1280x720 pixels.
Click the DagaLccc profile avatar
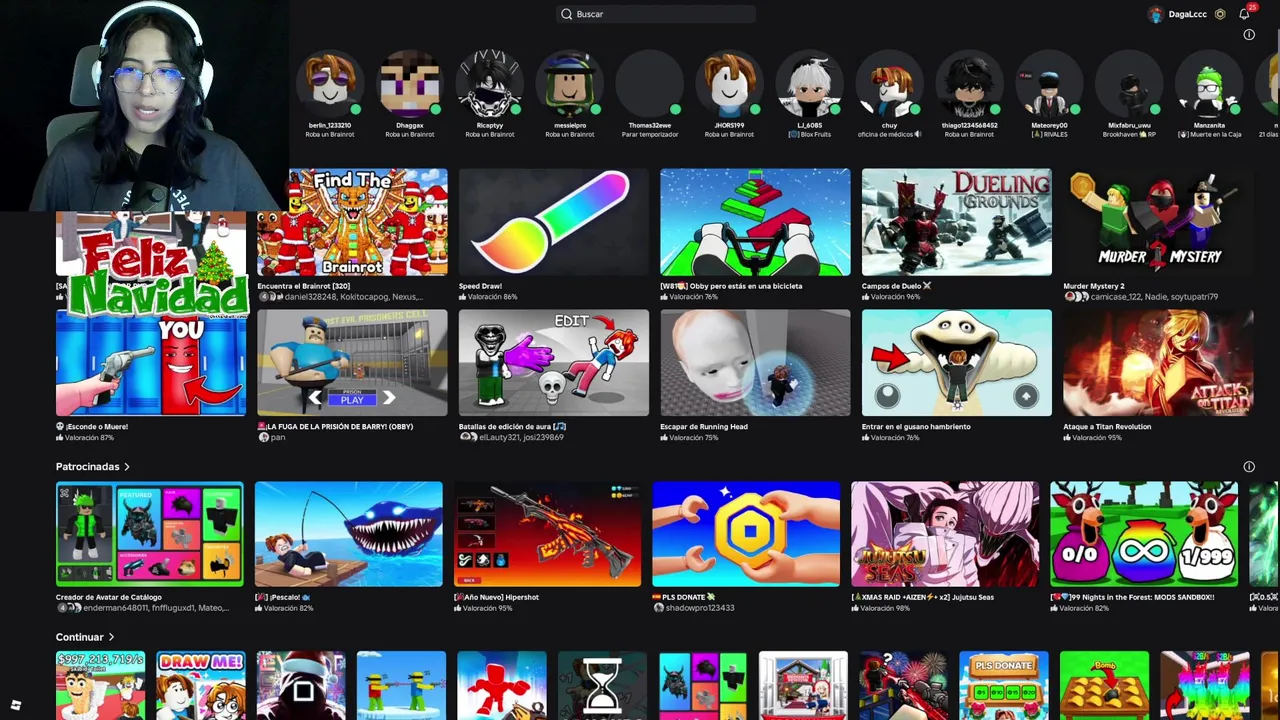click(x=1156, y=14)
